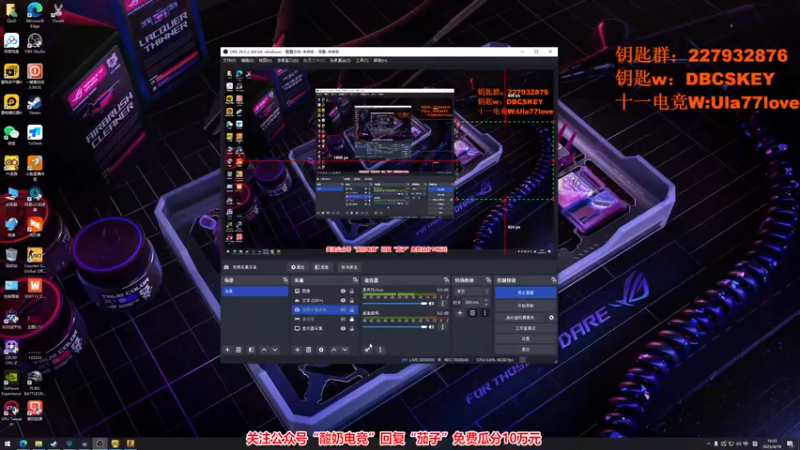The width and height of the screenshot is (800, 450).
Task: Pop out the Scenes dock panel
Action: [x=285, y=280]
